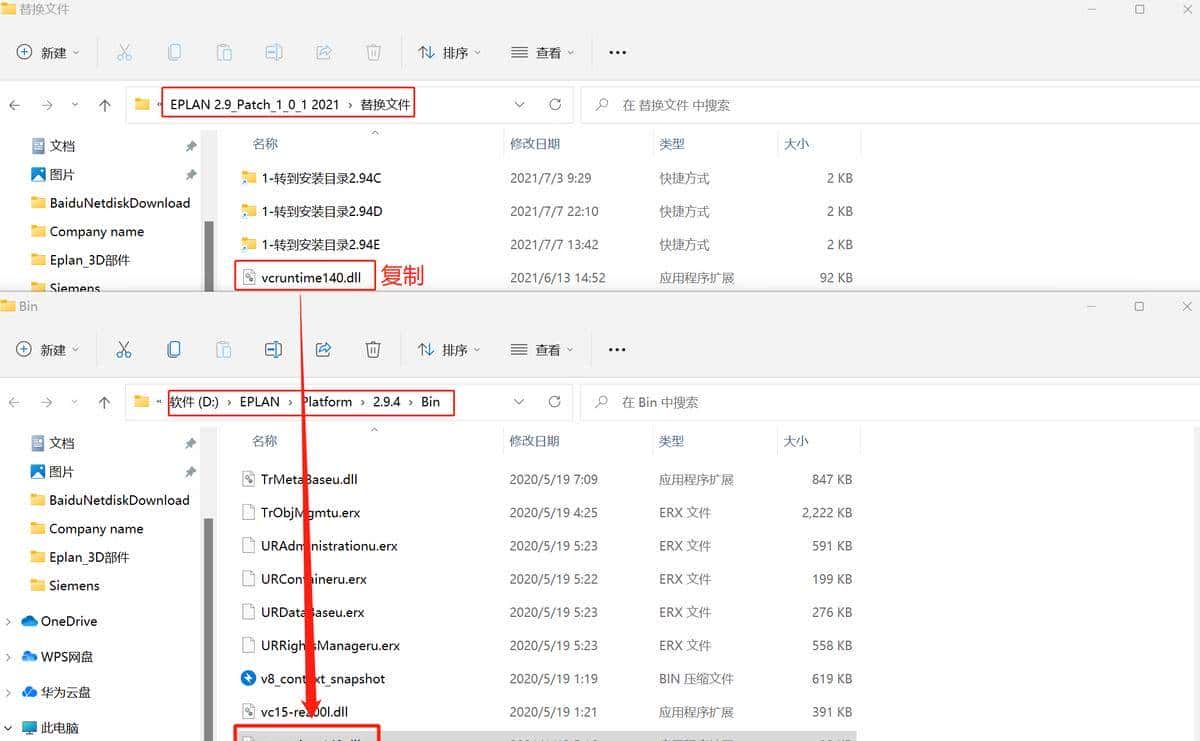Select vcruntime140.dll in the 替换文件 folder
Image resolution: width=1200 pixels, height=741 pixels.
click(x=310, y=277)
